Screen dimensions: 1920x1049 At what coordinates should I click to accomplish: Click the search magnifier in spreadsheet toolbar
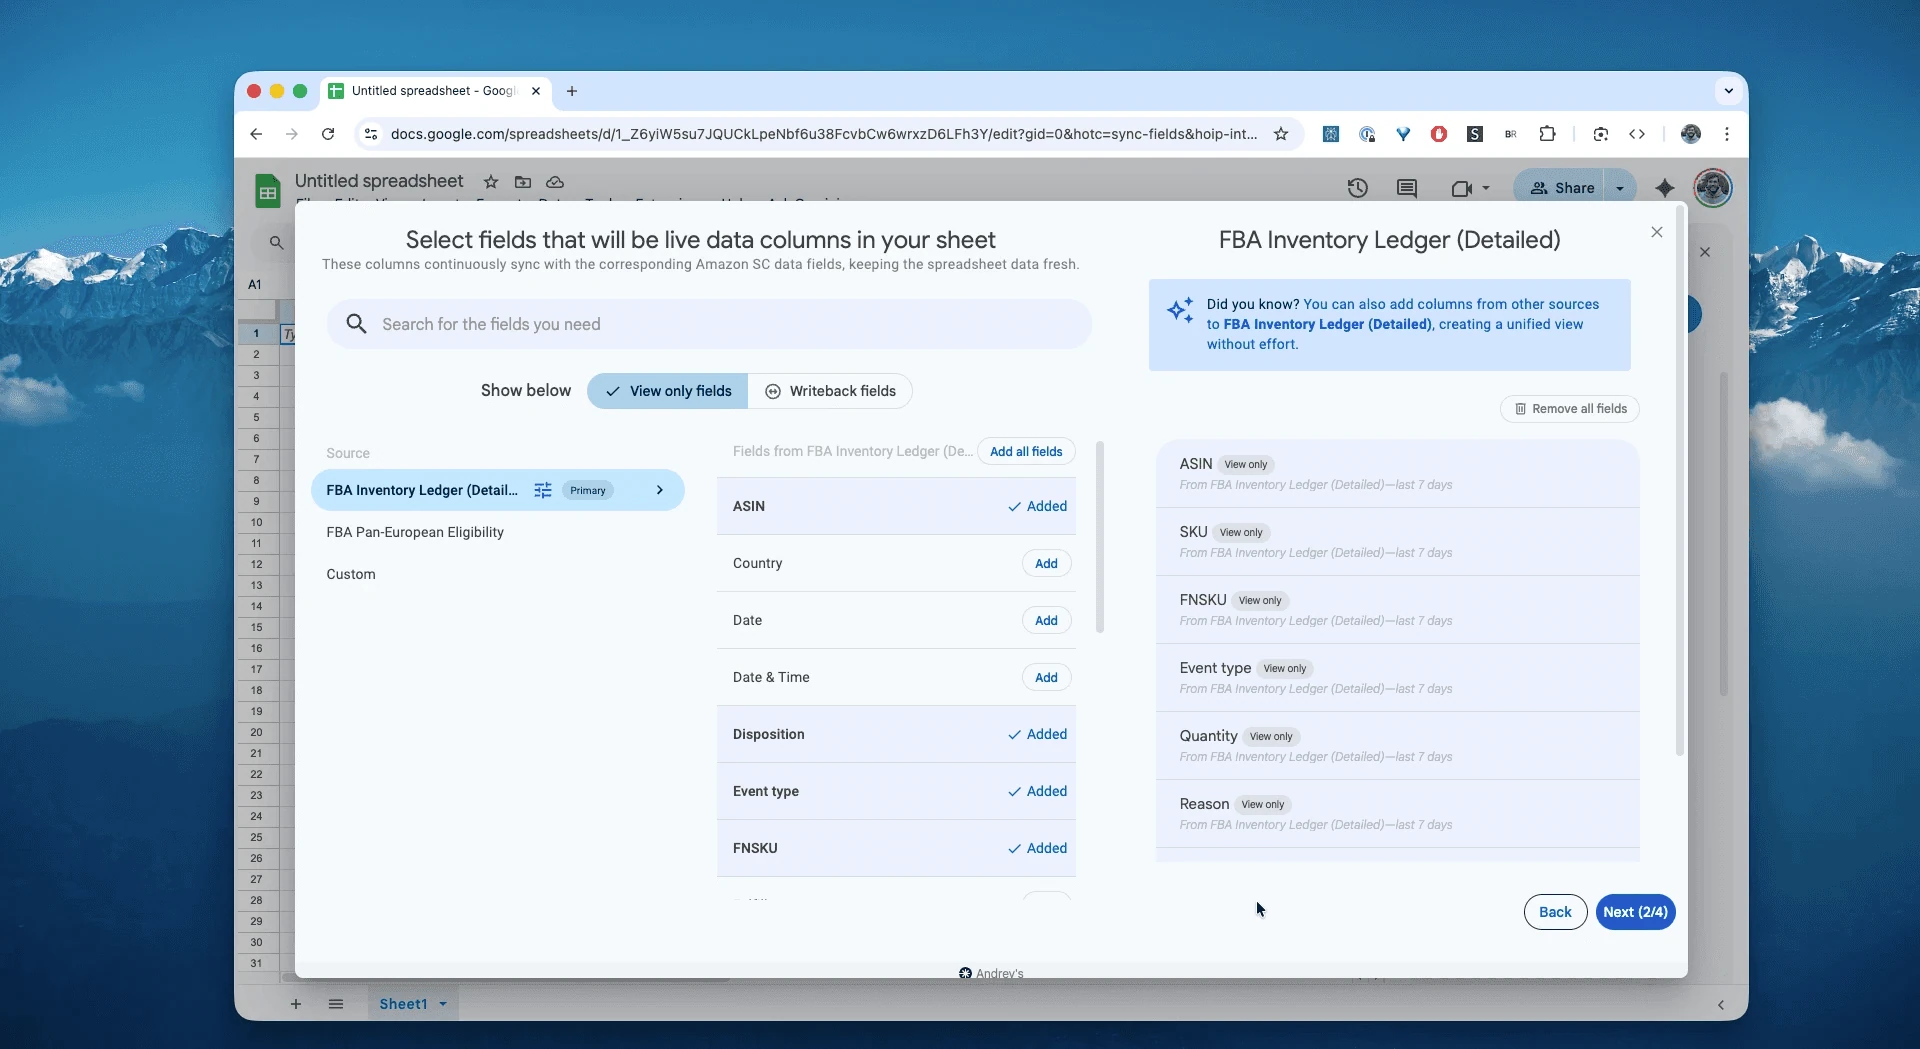coord(277,242)
